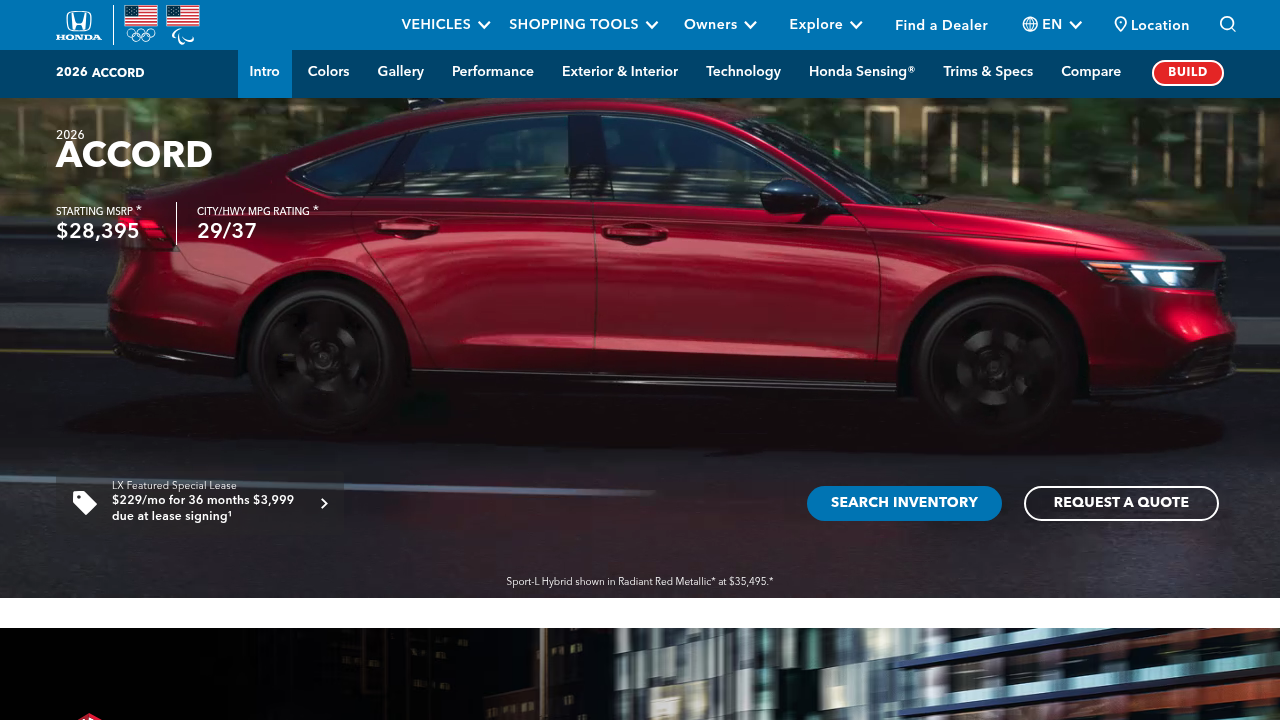Open site search with magnifier icon
The width and height of the screenshot is (1280, 720).
(1228, 24)
